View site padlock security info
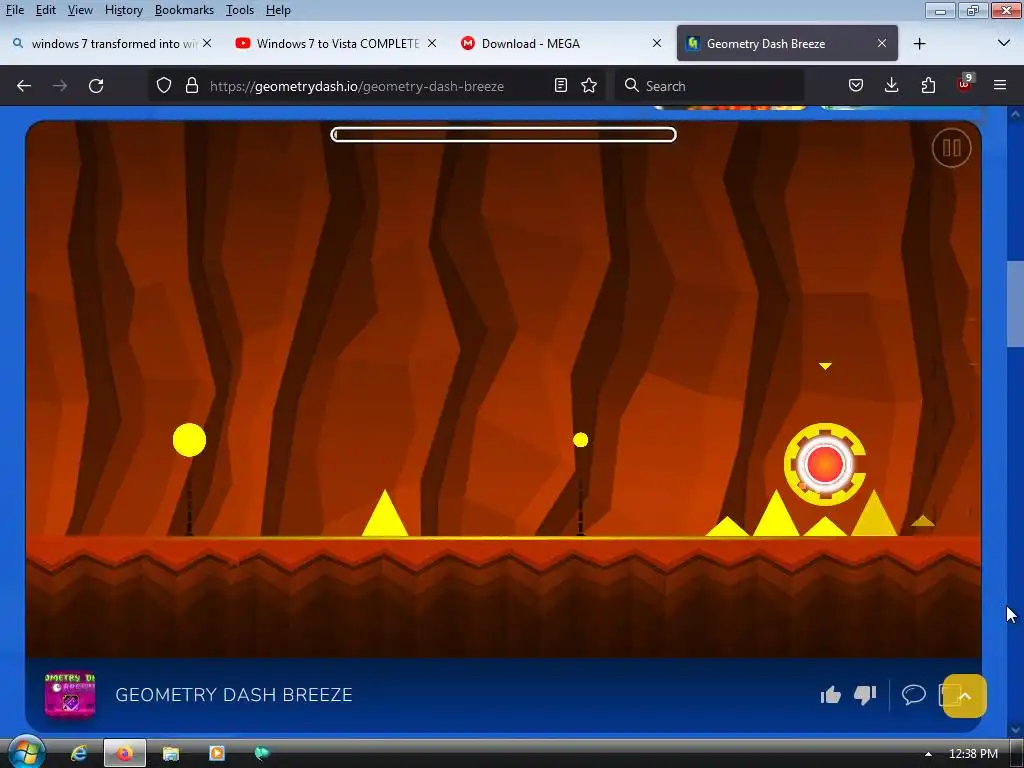The image size is (1024, 768). [191, 86]
